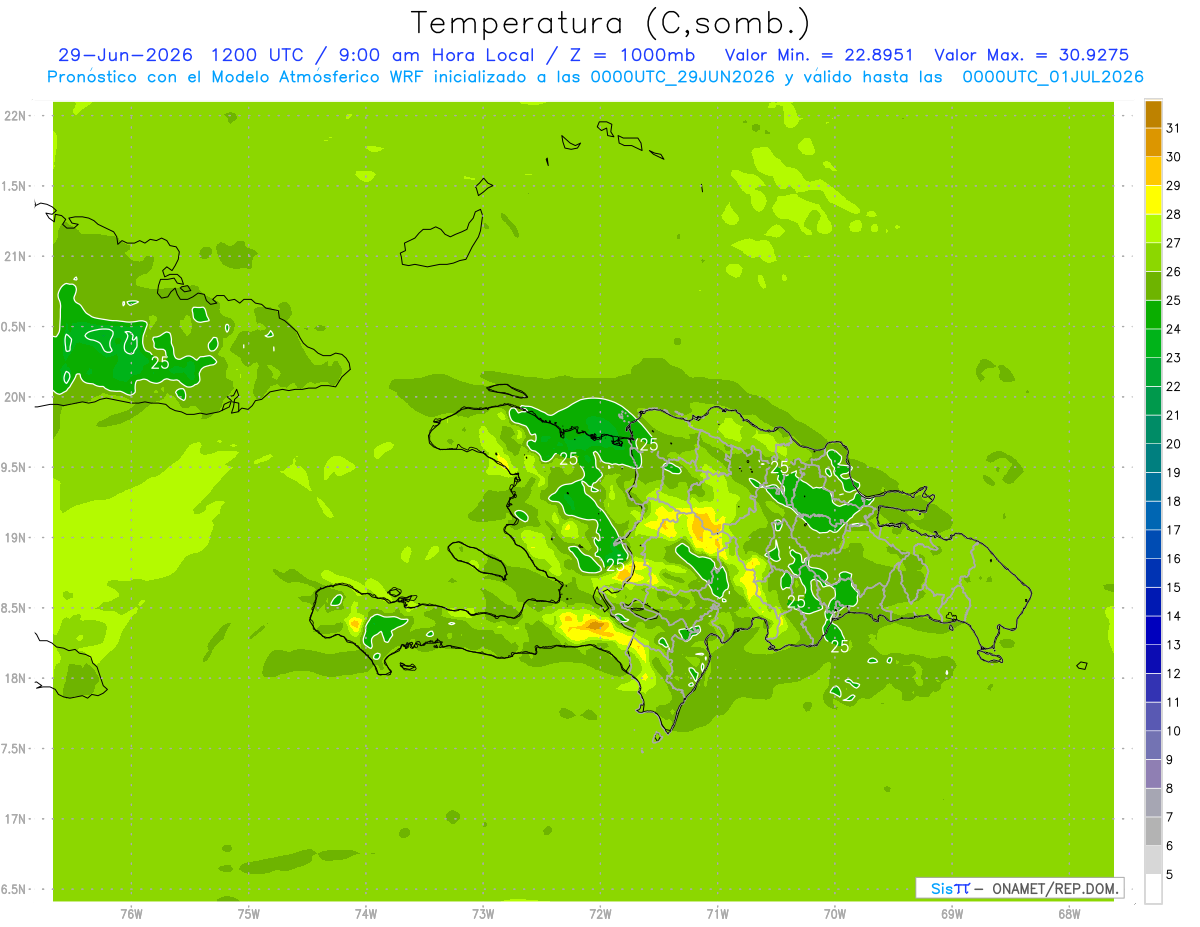This screenshot has height=927, width=1200.
Task: Click the colorbar value '5'
Action: [1170, 875]
